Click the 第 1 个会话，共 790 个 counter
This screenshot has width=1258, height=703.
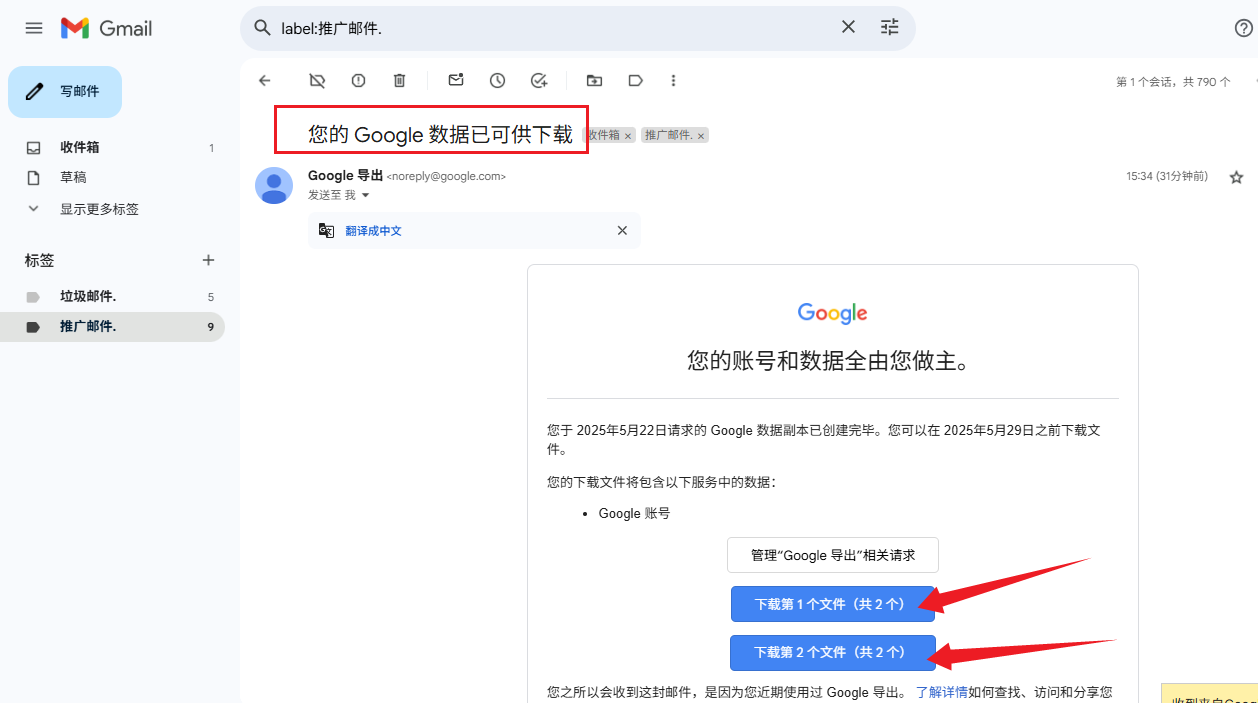point(1173,82)
